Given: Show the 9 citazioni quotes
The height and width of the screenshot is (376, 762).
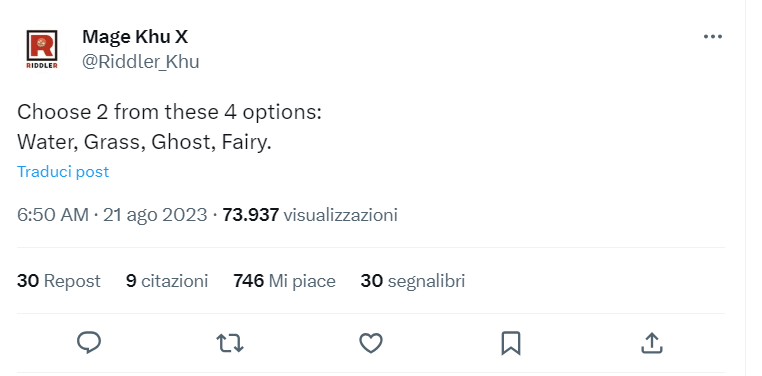Looking at the screenshot, I should tap(167, 281).
